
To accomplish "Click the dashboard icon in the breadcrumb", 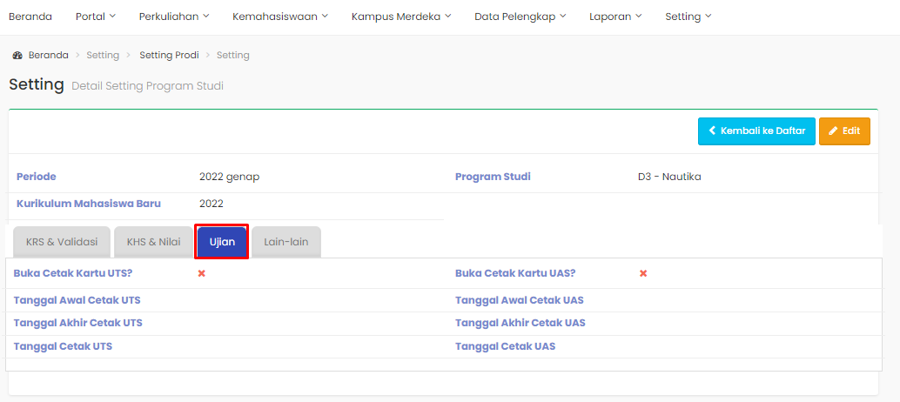I will pyautogui.click(x=17, y=55).
